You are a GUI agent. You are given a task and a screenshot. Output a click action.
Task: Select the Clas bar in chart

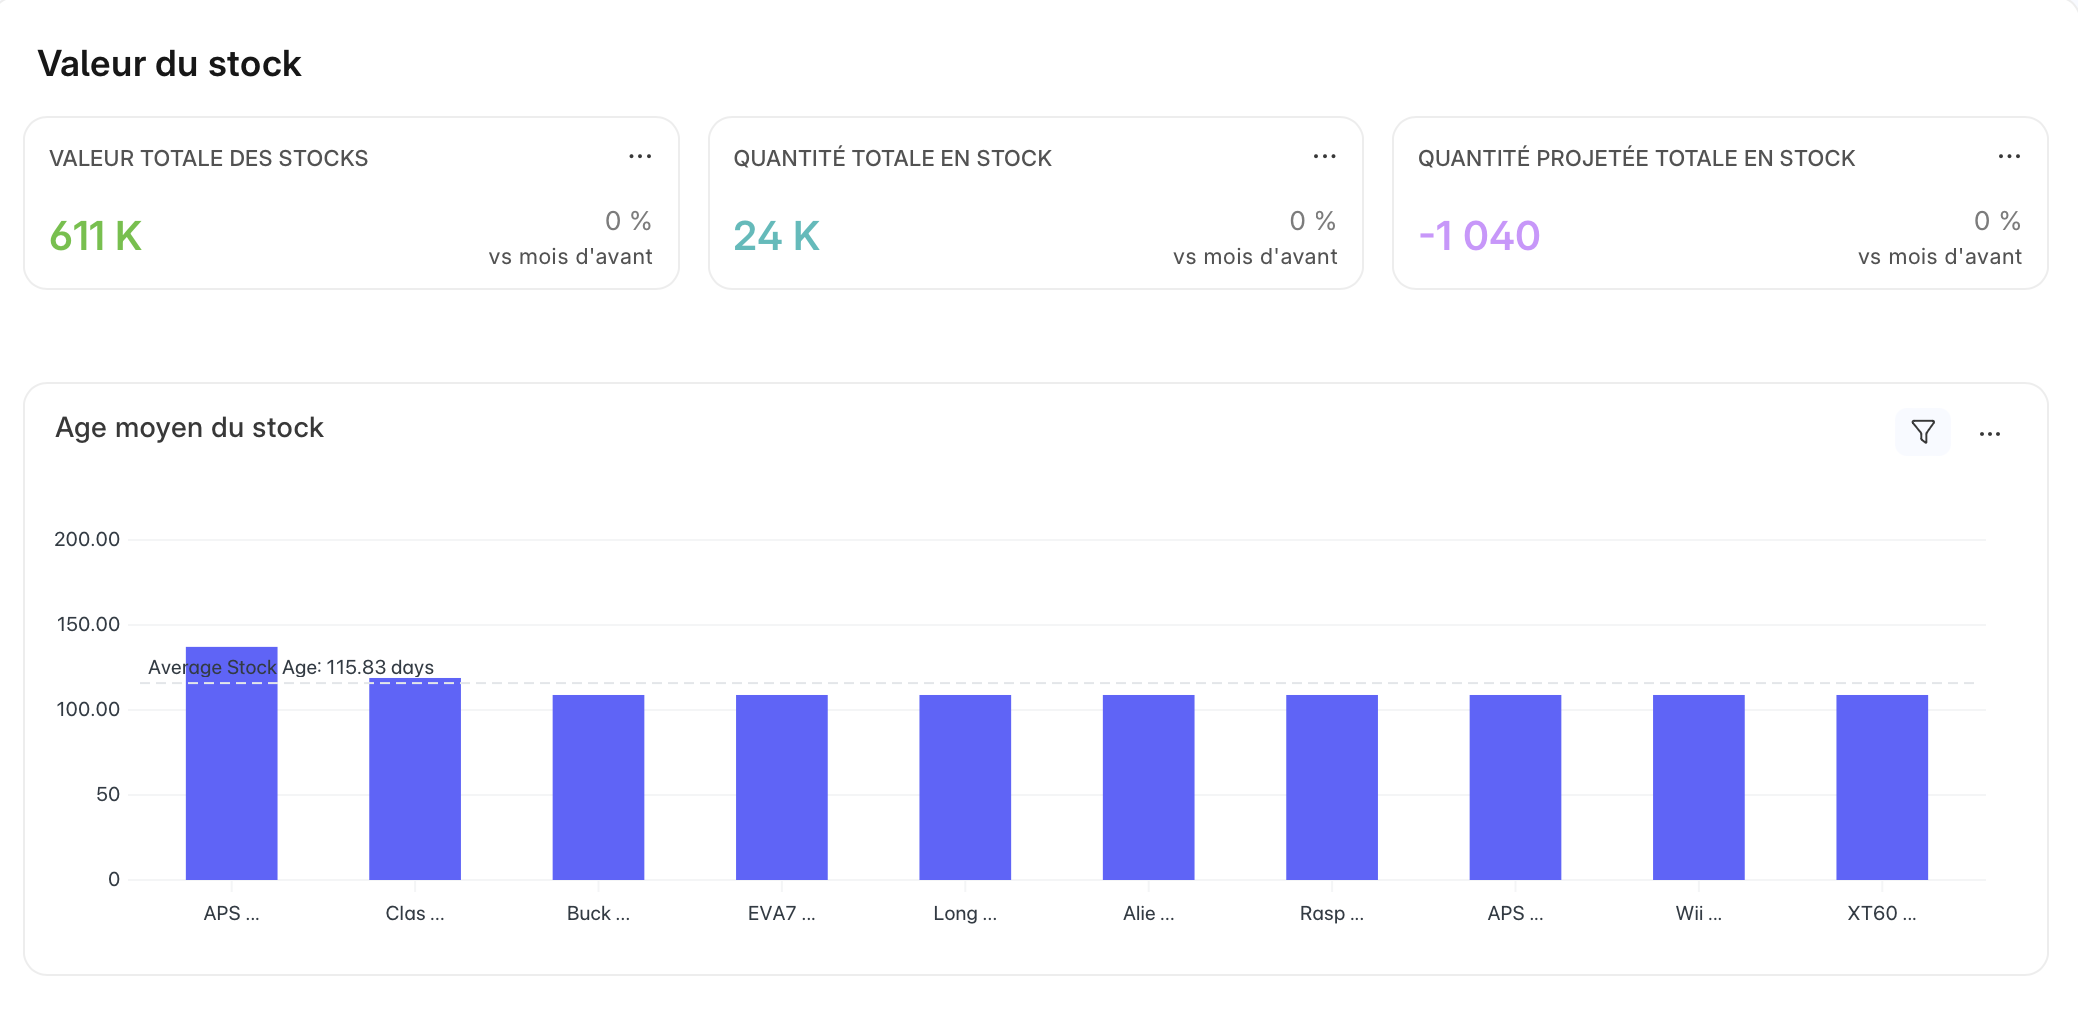coord(415,779)
